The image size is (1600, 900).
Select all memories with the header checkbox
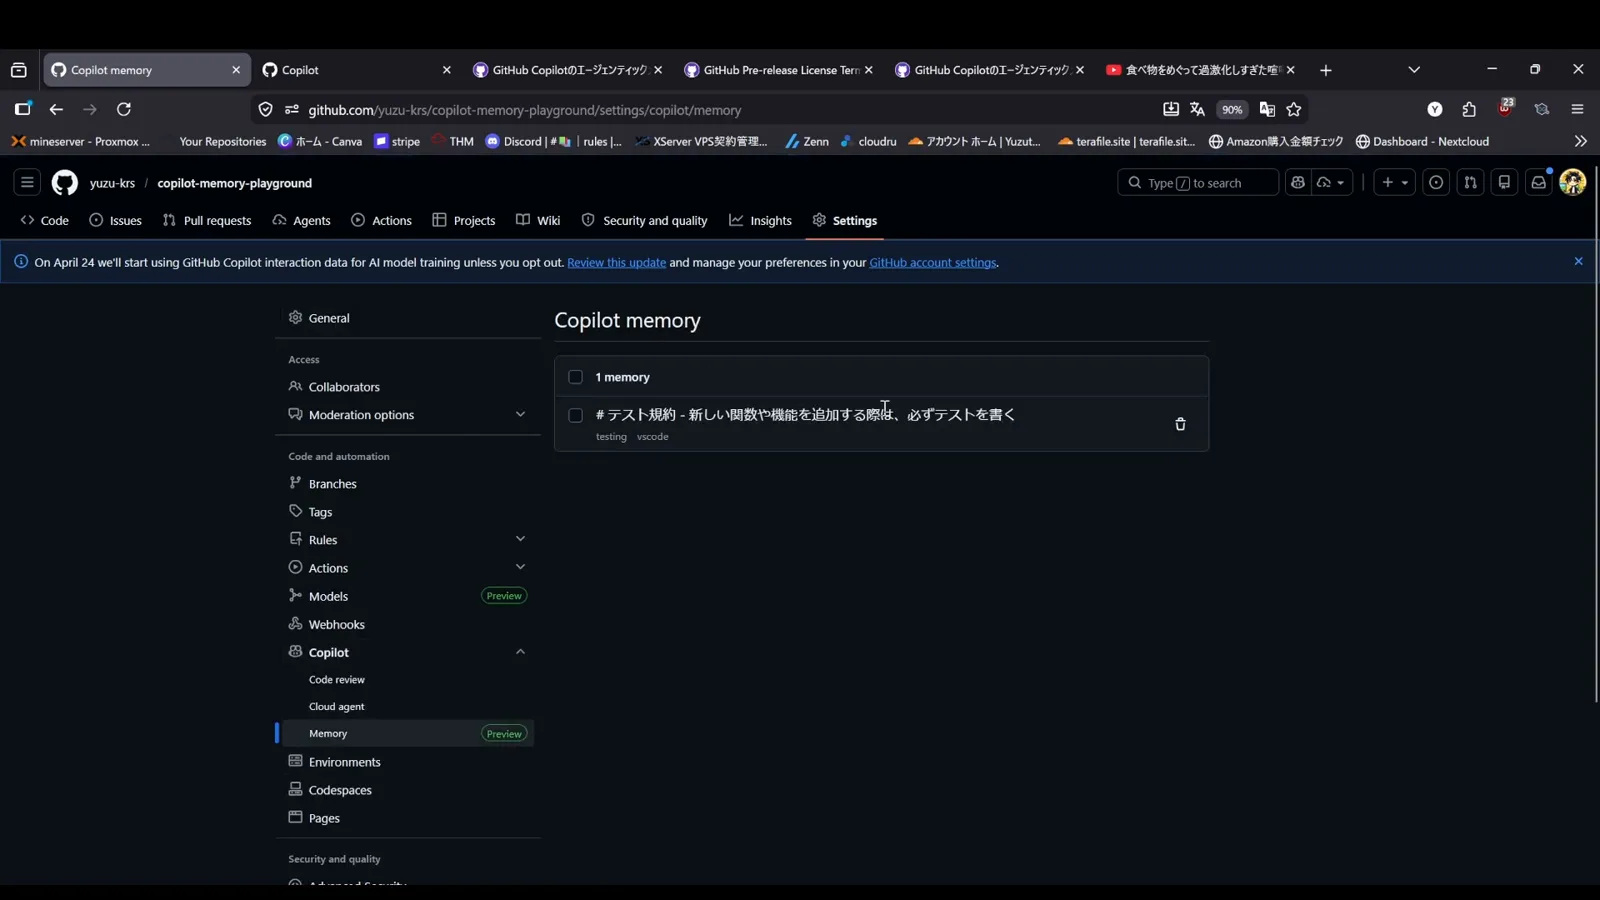click(x=575, y=377)
